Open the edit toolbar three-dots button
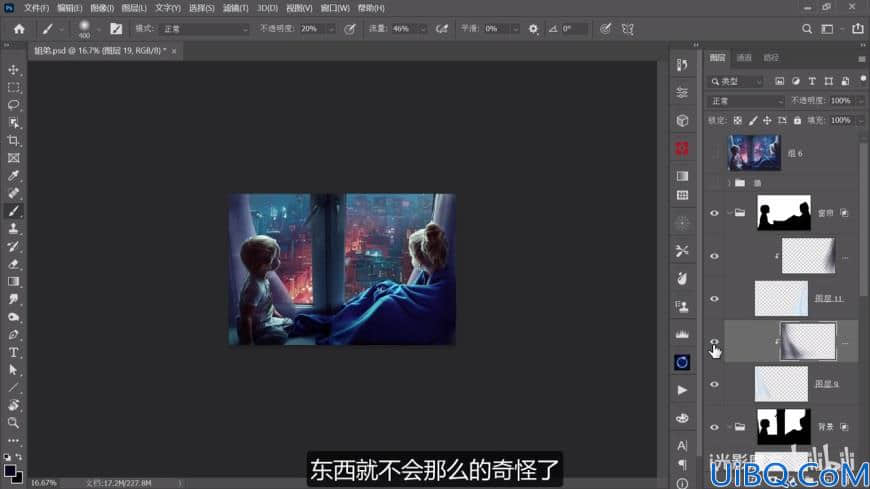Image resolution: width=870 pixels, height=489 pixels. tap(13, 441)
